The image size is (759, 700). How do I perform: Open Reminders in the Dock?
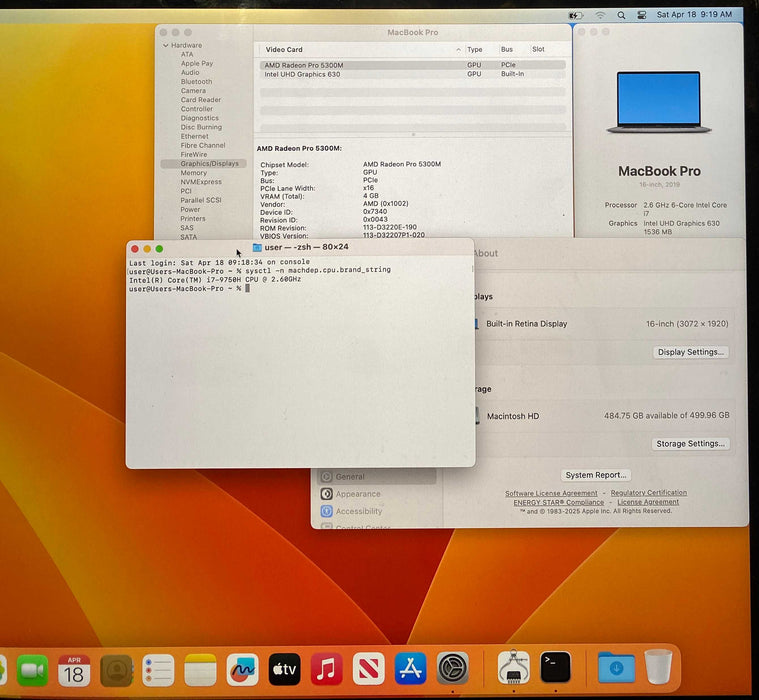point(158,670)
